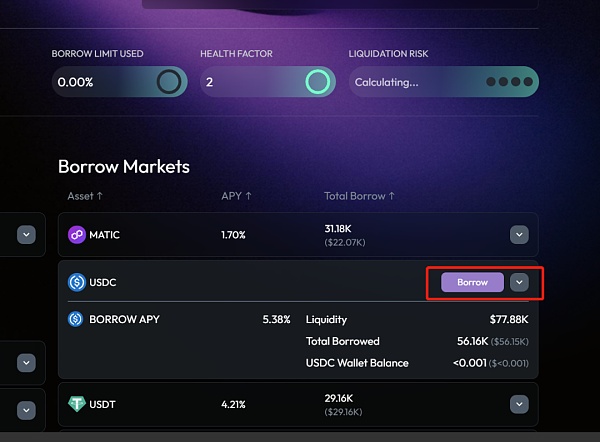Click the Borrow Limit Used ring indicator
This screenshot has width=600, height=442.
tap(169, 82)
